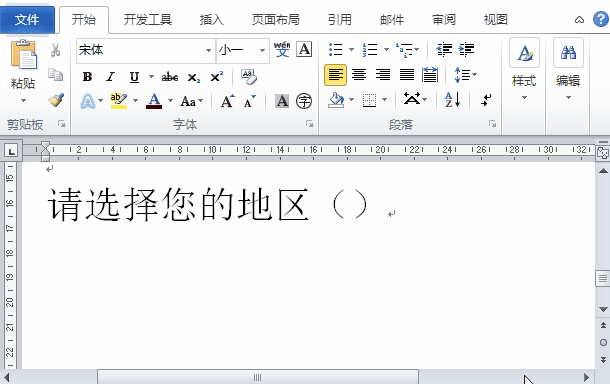Viewport: 610px width, 384px height.
Task: Toggle Underline formatting
Action: [x=134, y=77]
